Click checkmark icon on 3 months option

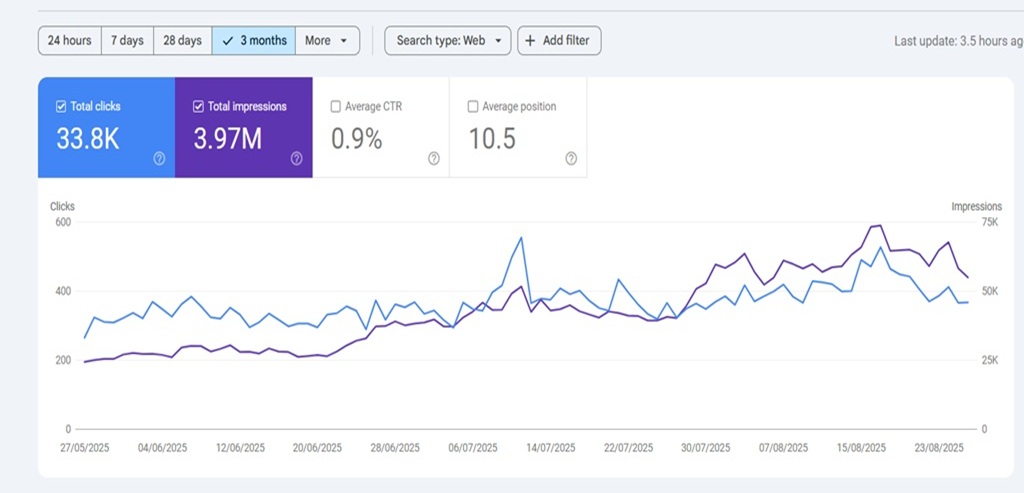(x=227, y=41)
